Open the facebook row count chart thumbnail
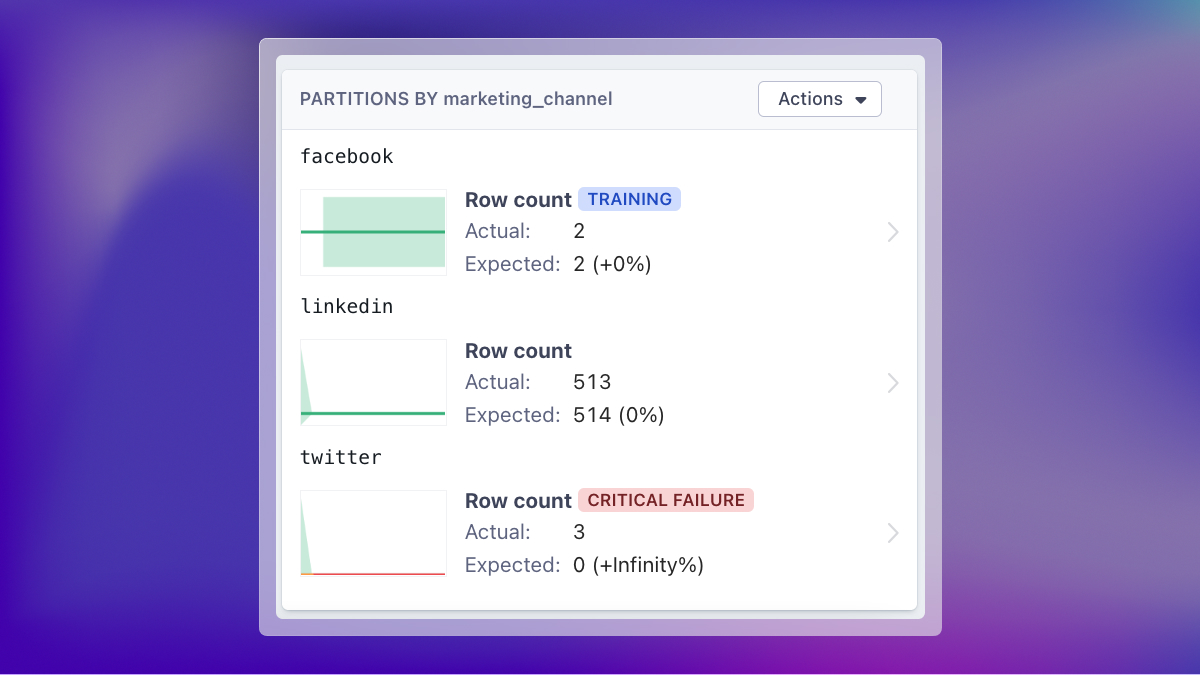1200x675 pixels. click(x=373, y=232)
